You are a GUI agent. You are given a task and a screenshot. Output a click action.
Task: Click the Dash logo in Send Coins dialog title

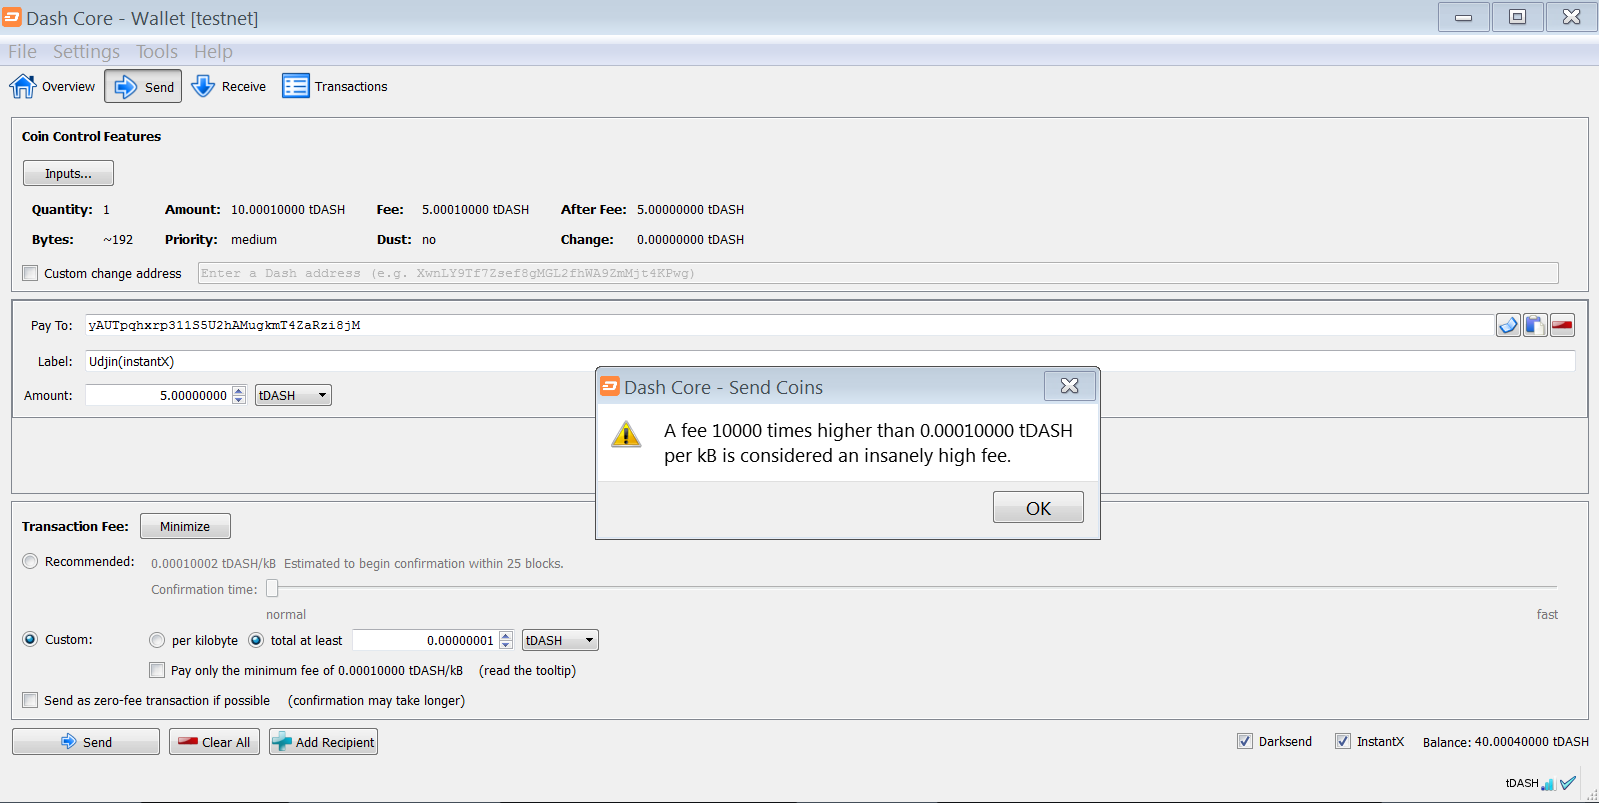tap(610, 386)
